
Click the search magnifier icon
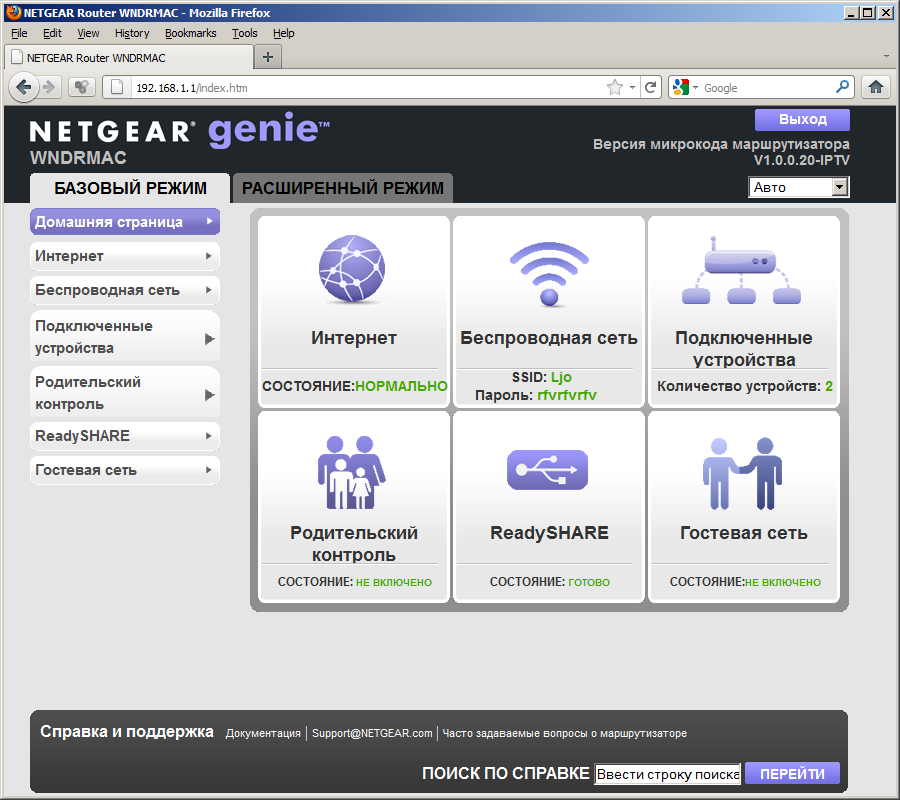click(843, 87)
